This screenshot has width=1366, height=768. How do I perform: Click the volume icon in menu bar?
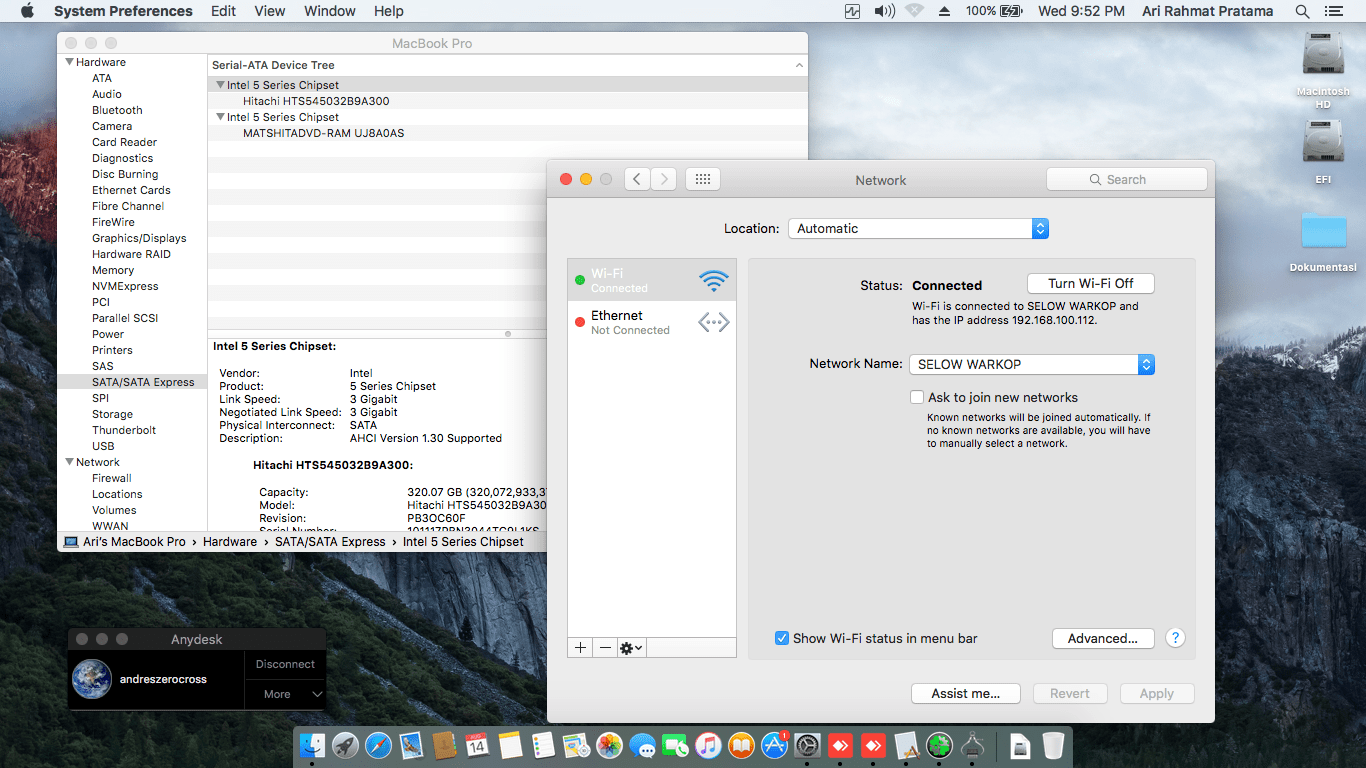coord(884,11)
